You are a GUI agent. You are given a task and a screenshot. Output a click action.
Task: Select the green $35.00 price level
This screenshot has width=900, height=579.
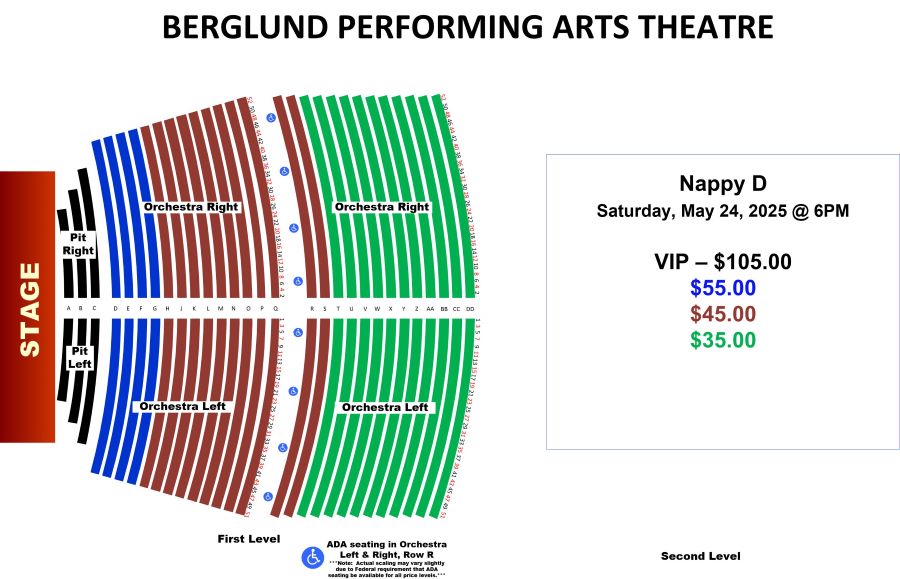point(722,340)
